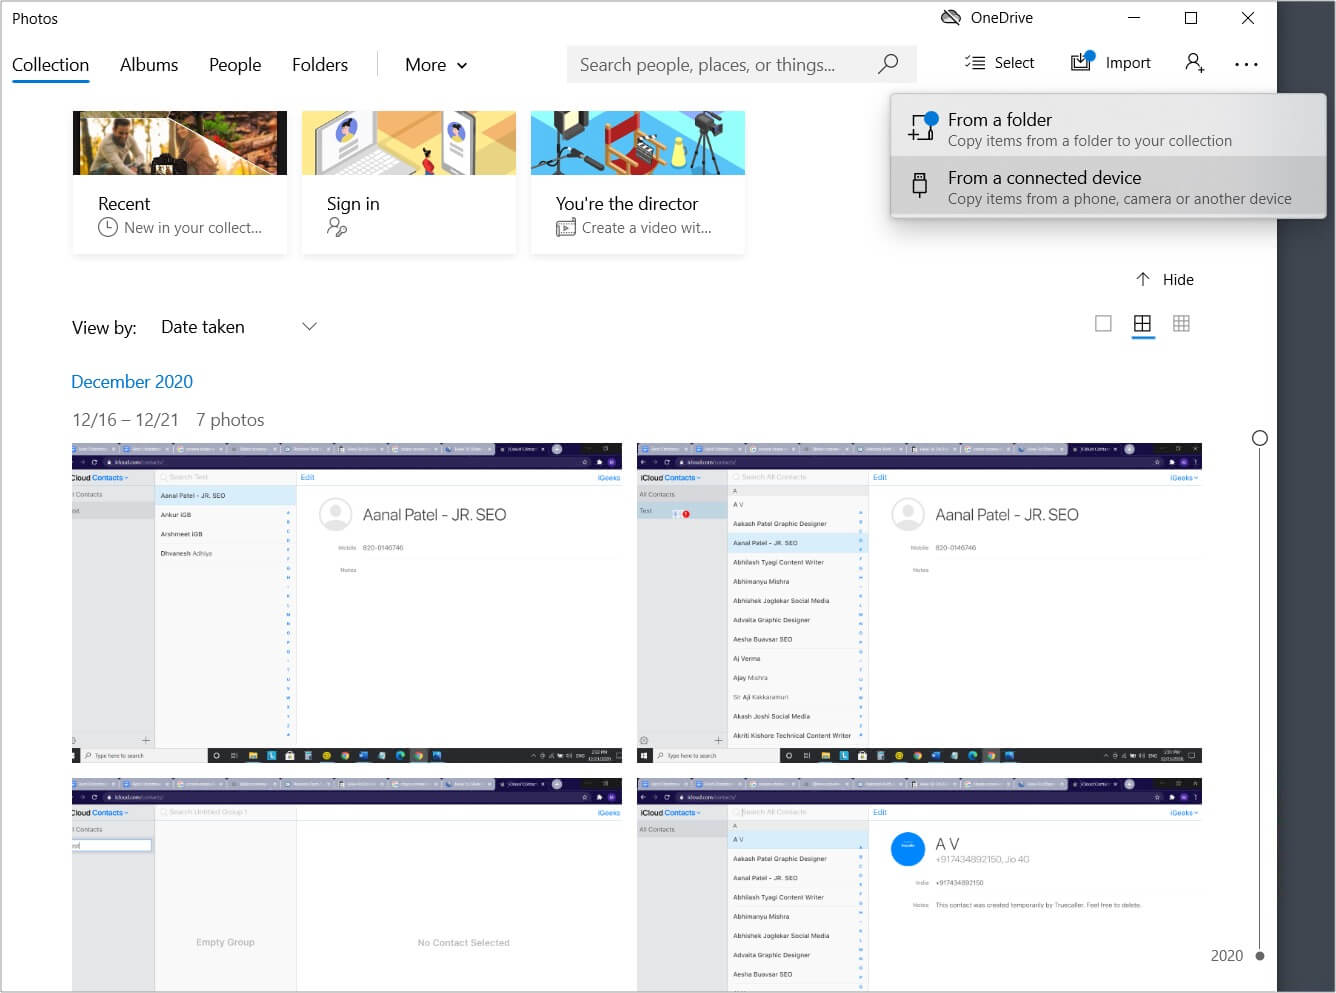
Task: Click the OneDrive cloud icon
Action: pyautogui.click(x=950, y=18)
